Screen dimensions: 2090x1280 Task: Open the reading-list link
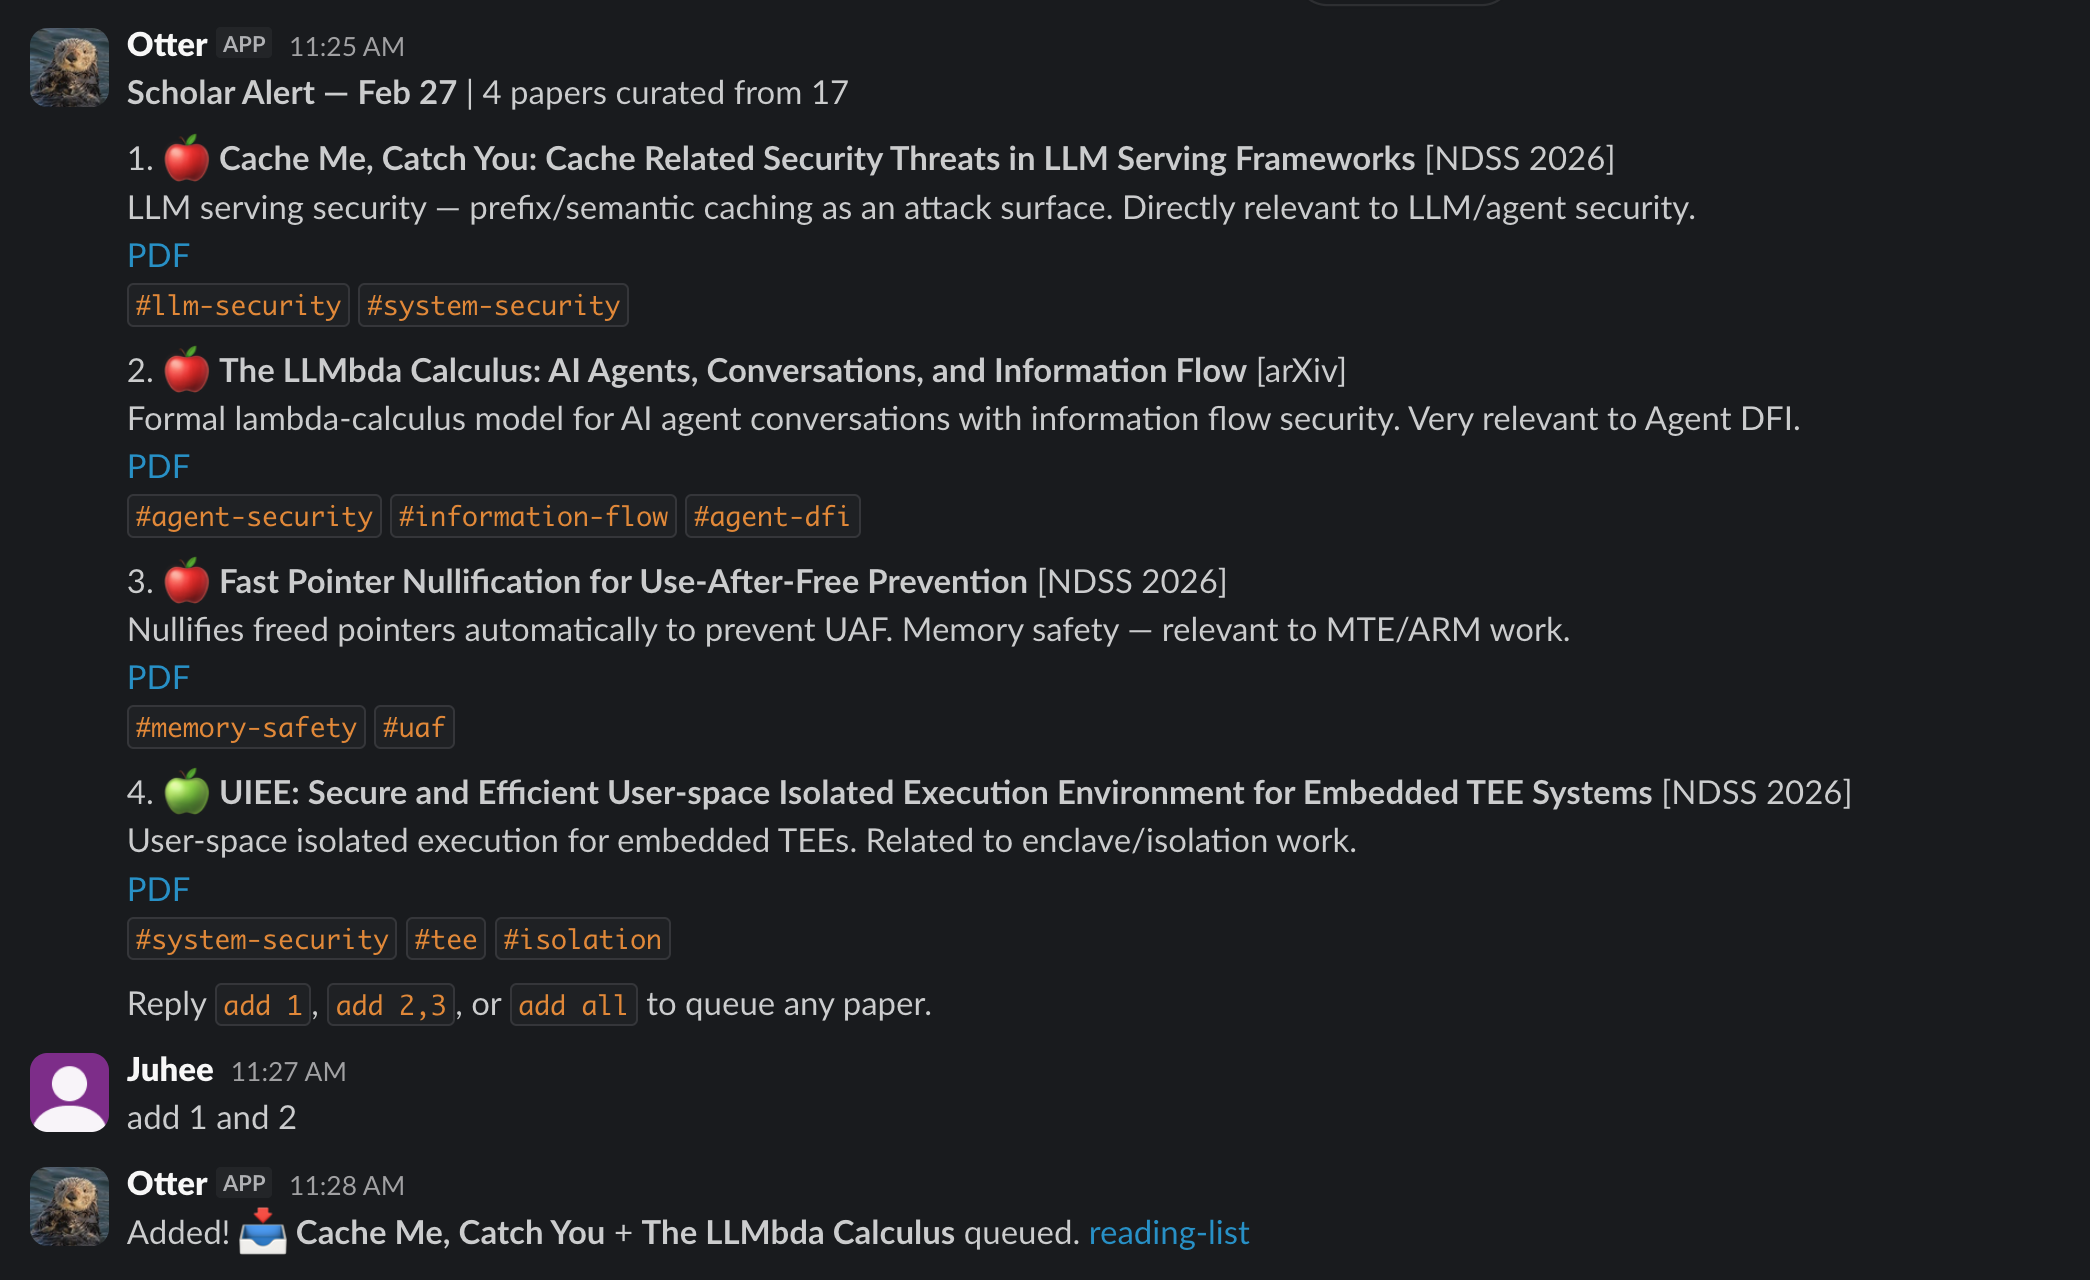(1168, 1233)
